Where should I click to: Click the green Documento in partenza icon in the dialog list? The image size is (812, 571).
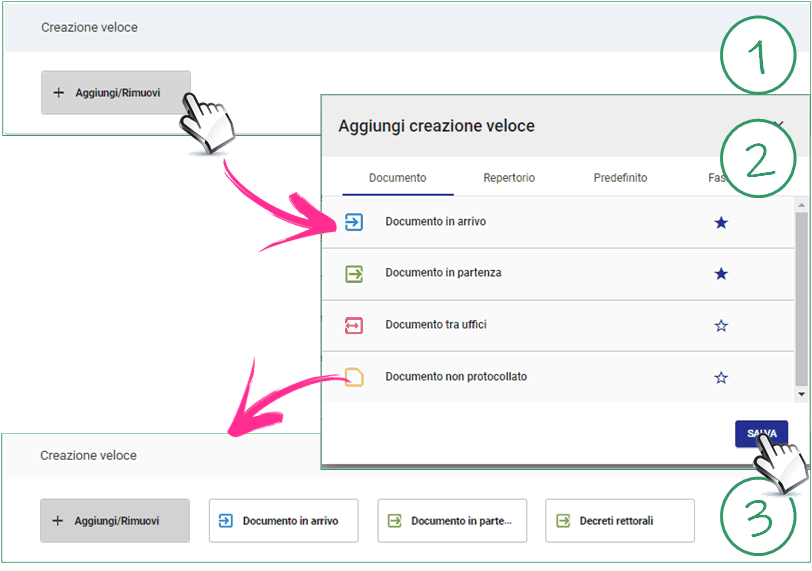[x=354, y=273]
